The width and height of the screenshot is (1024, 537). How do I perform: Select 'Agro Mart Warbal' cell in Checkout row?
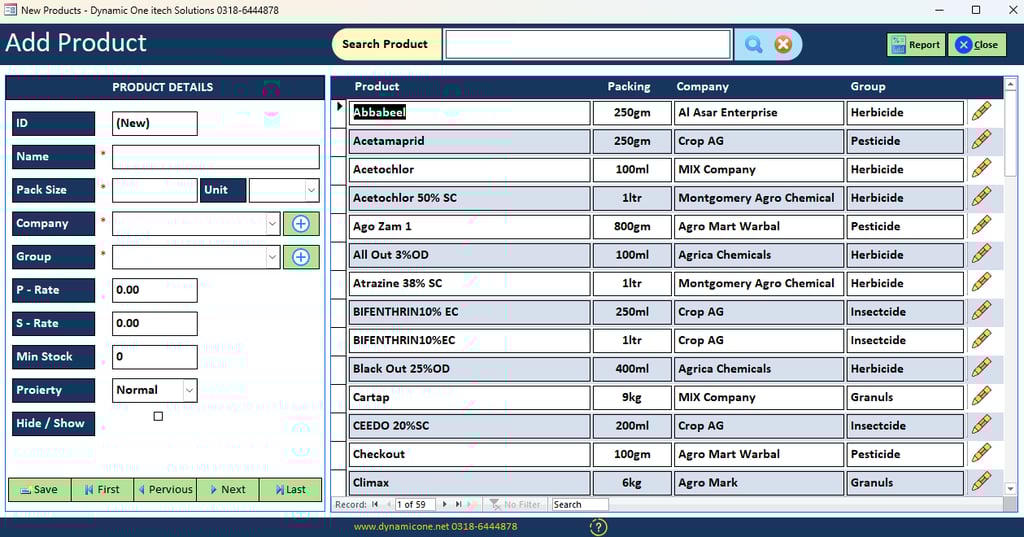click(x=758, y=454)
